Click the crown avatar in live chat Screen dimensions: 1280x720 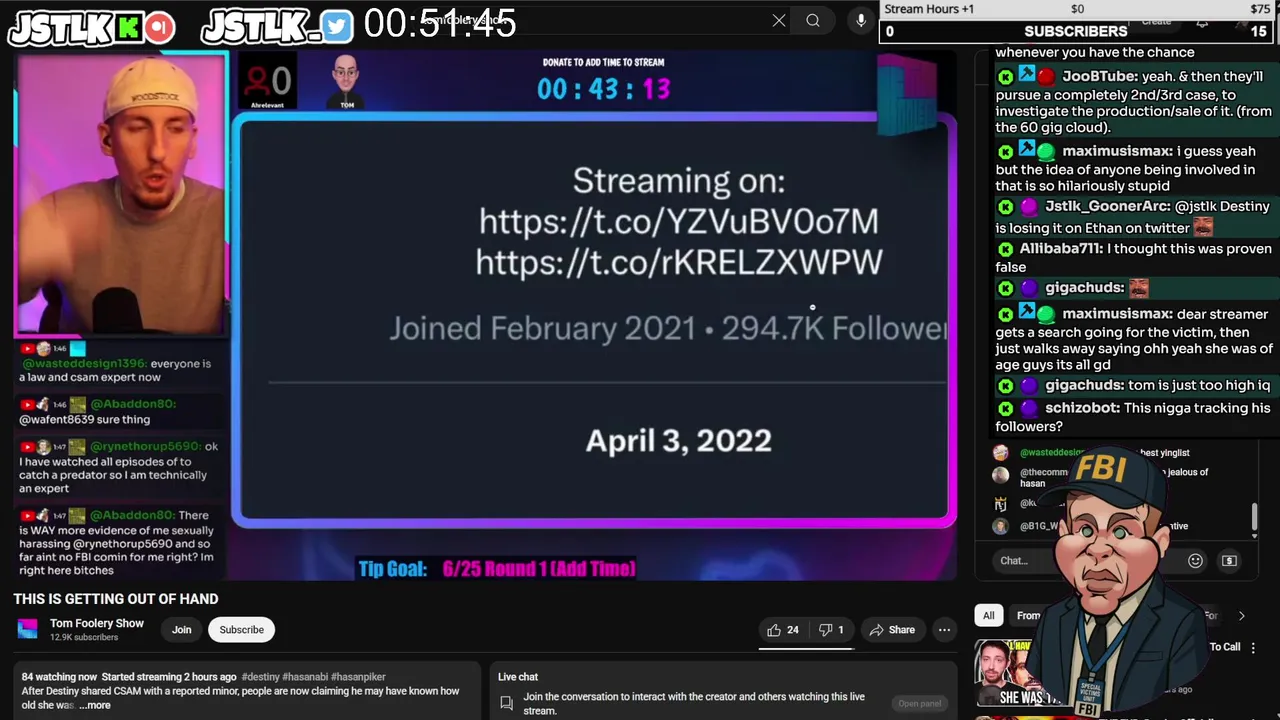1000,504
